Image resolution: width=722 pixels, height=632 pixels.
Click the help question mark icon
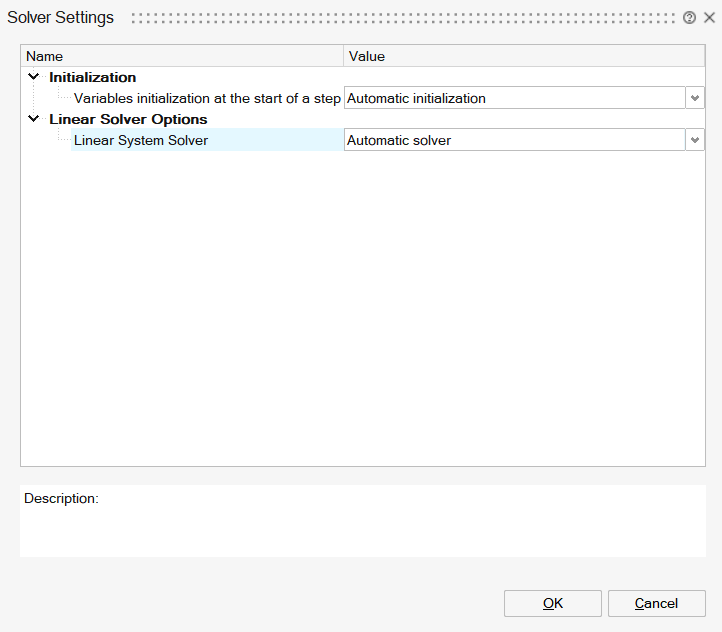pyautogui.click(x=689, y=18)
